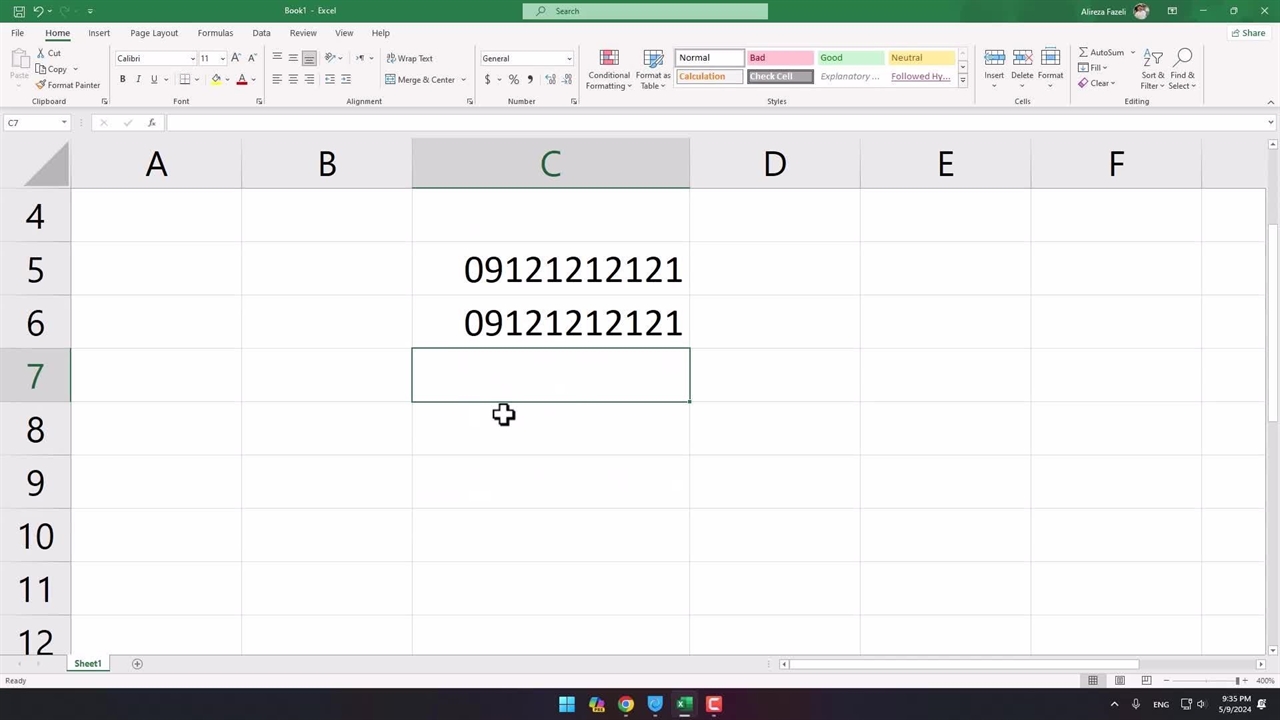The height and width of the screenshot is (720, 1280).
Task: Click the Increase Font Size icon
Action: tap(236, 58)
